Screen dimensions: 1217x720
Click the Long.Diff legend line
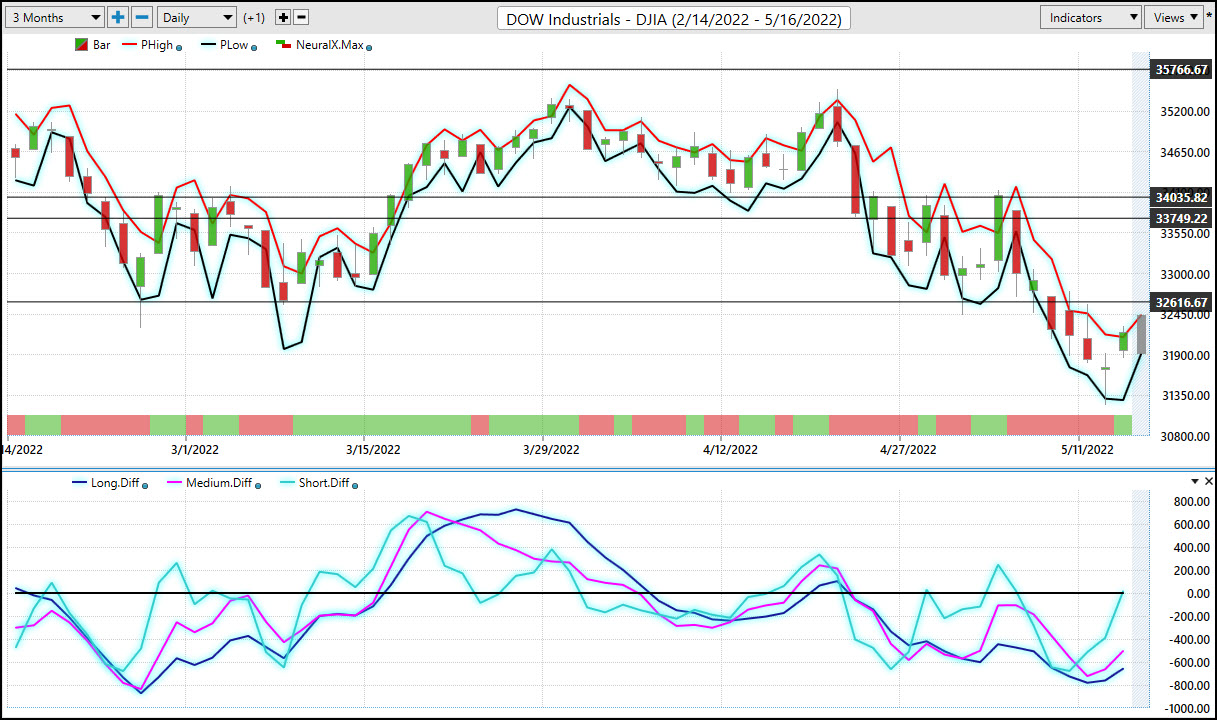(x=79, y=483)
